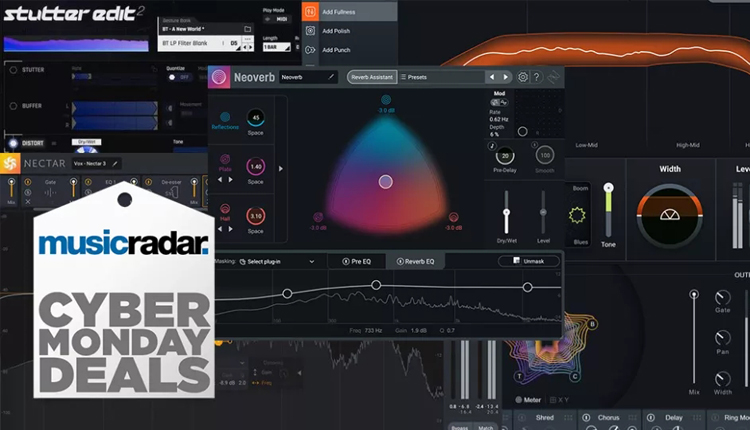
Task: Click the Dry/Wet slider in Neoverb
Action: click(507, 212)
